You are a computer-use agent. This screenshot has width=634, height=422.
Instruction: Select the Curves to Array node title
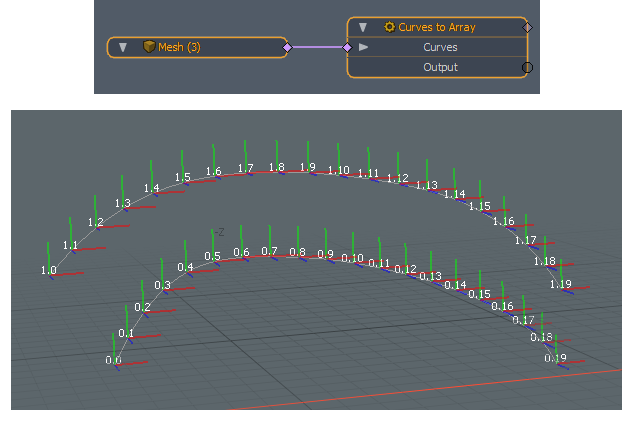pos(437,27)
